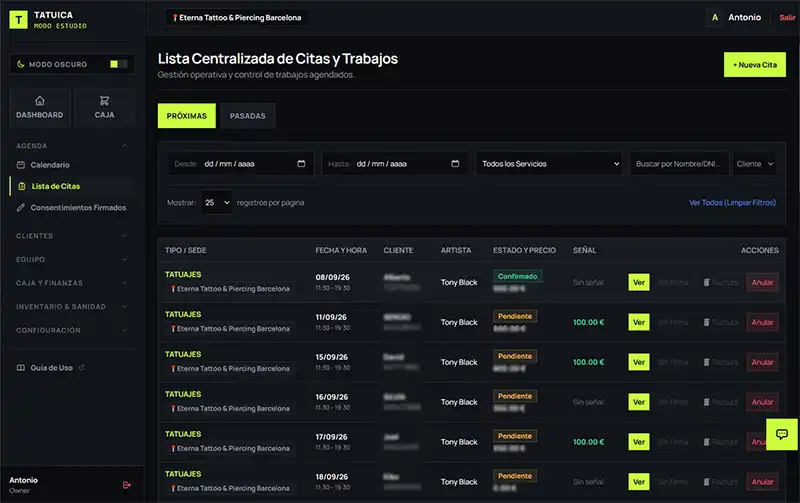Click Anular for the 18/09/26 appointment
The height and width of the screenshot is (503, 800).
pos(762,482)
